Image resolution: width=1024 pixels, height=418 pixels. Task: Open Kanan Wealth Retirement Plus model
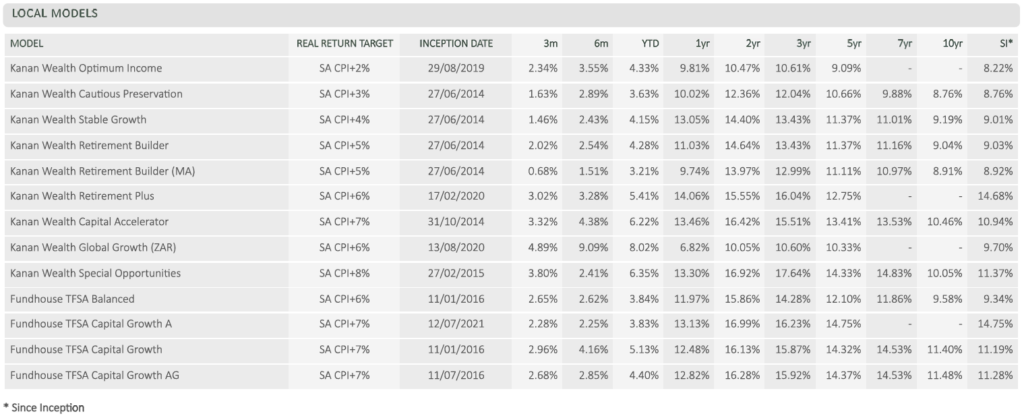click(x=82, y=196)
